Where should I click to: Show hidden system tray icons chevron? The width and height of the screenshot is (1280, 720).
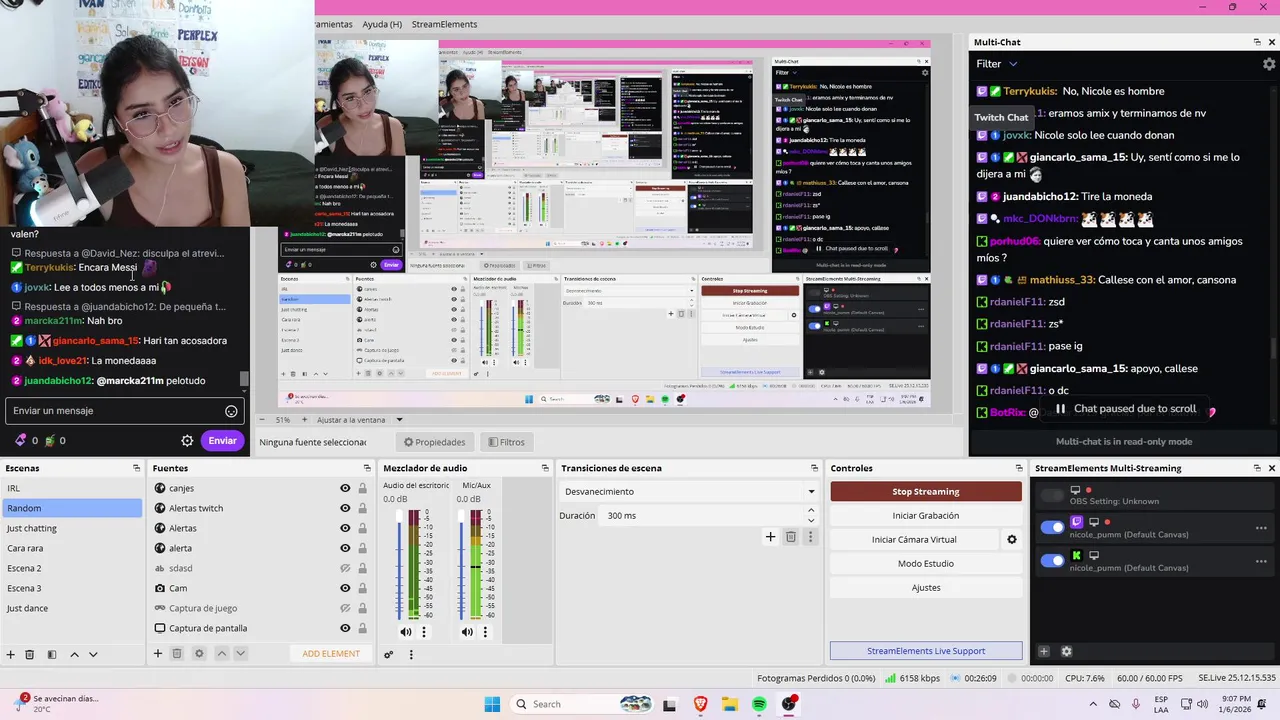click(1094, 704)
